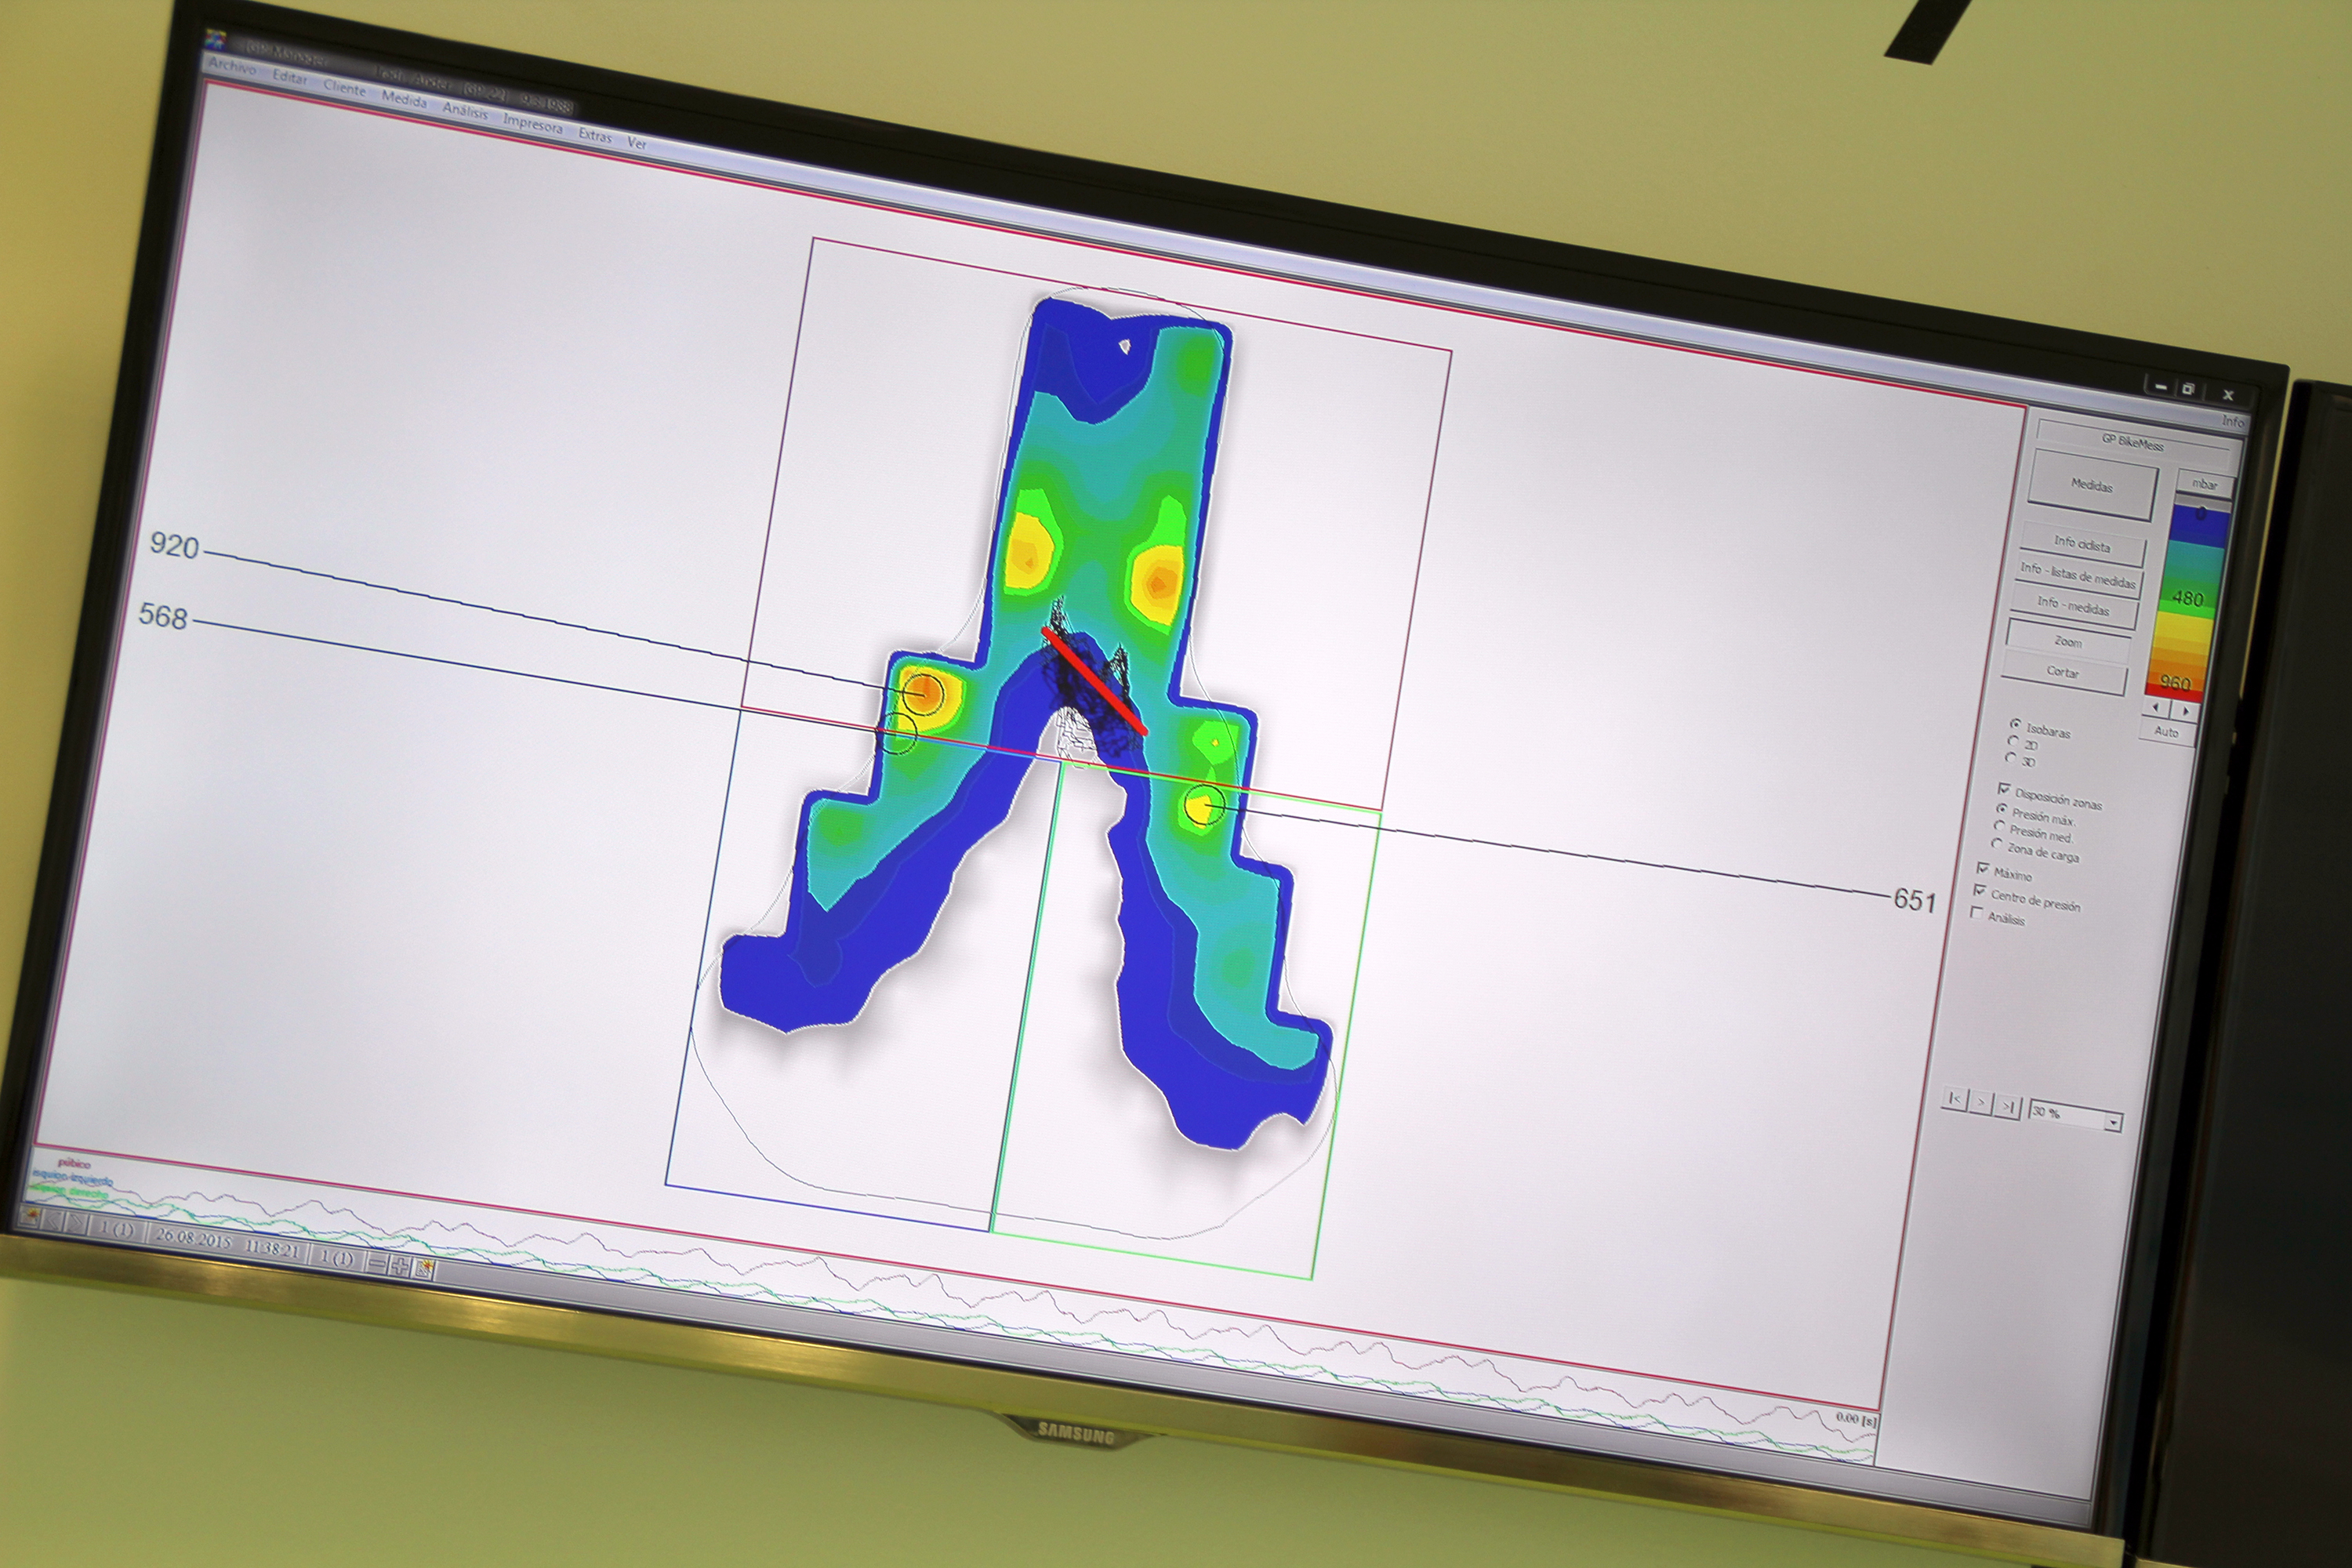Click the Cortar button
The image size is (2352, 1568).
tap(2062, 672)
